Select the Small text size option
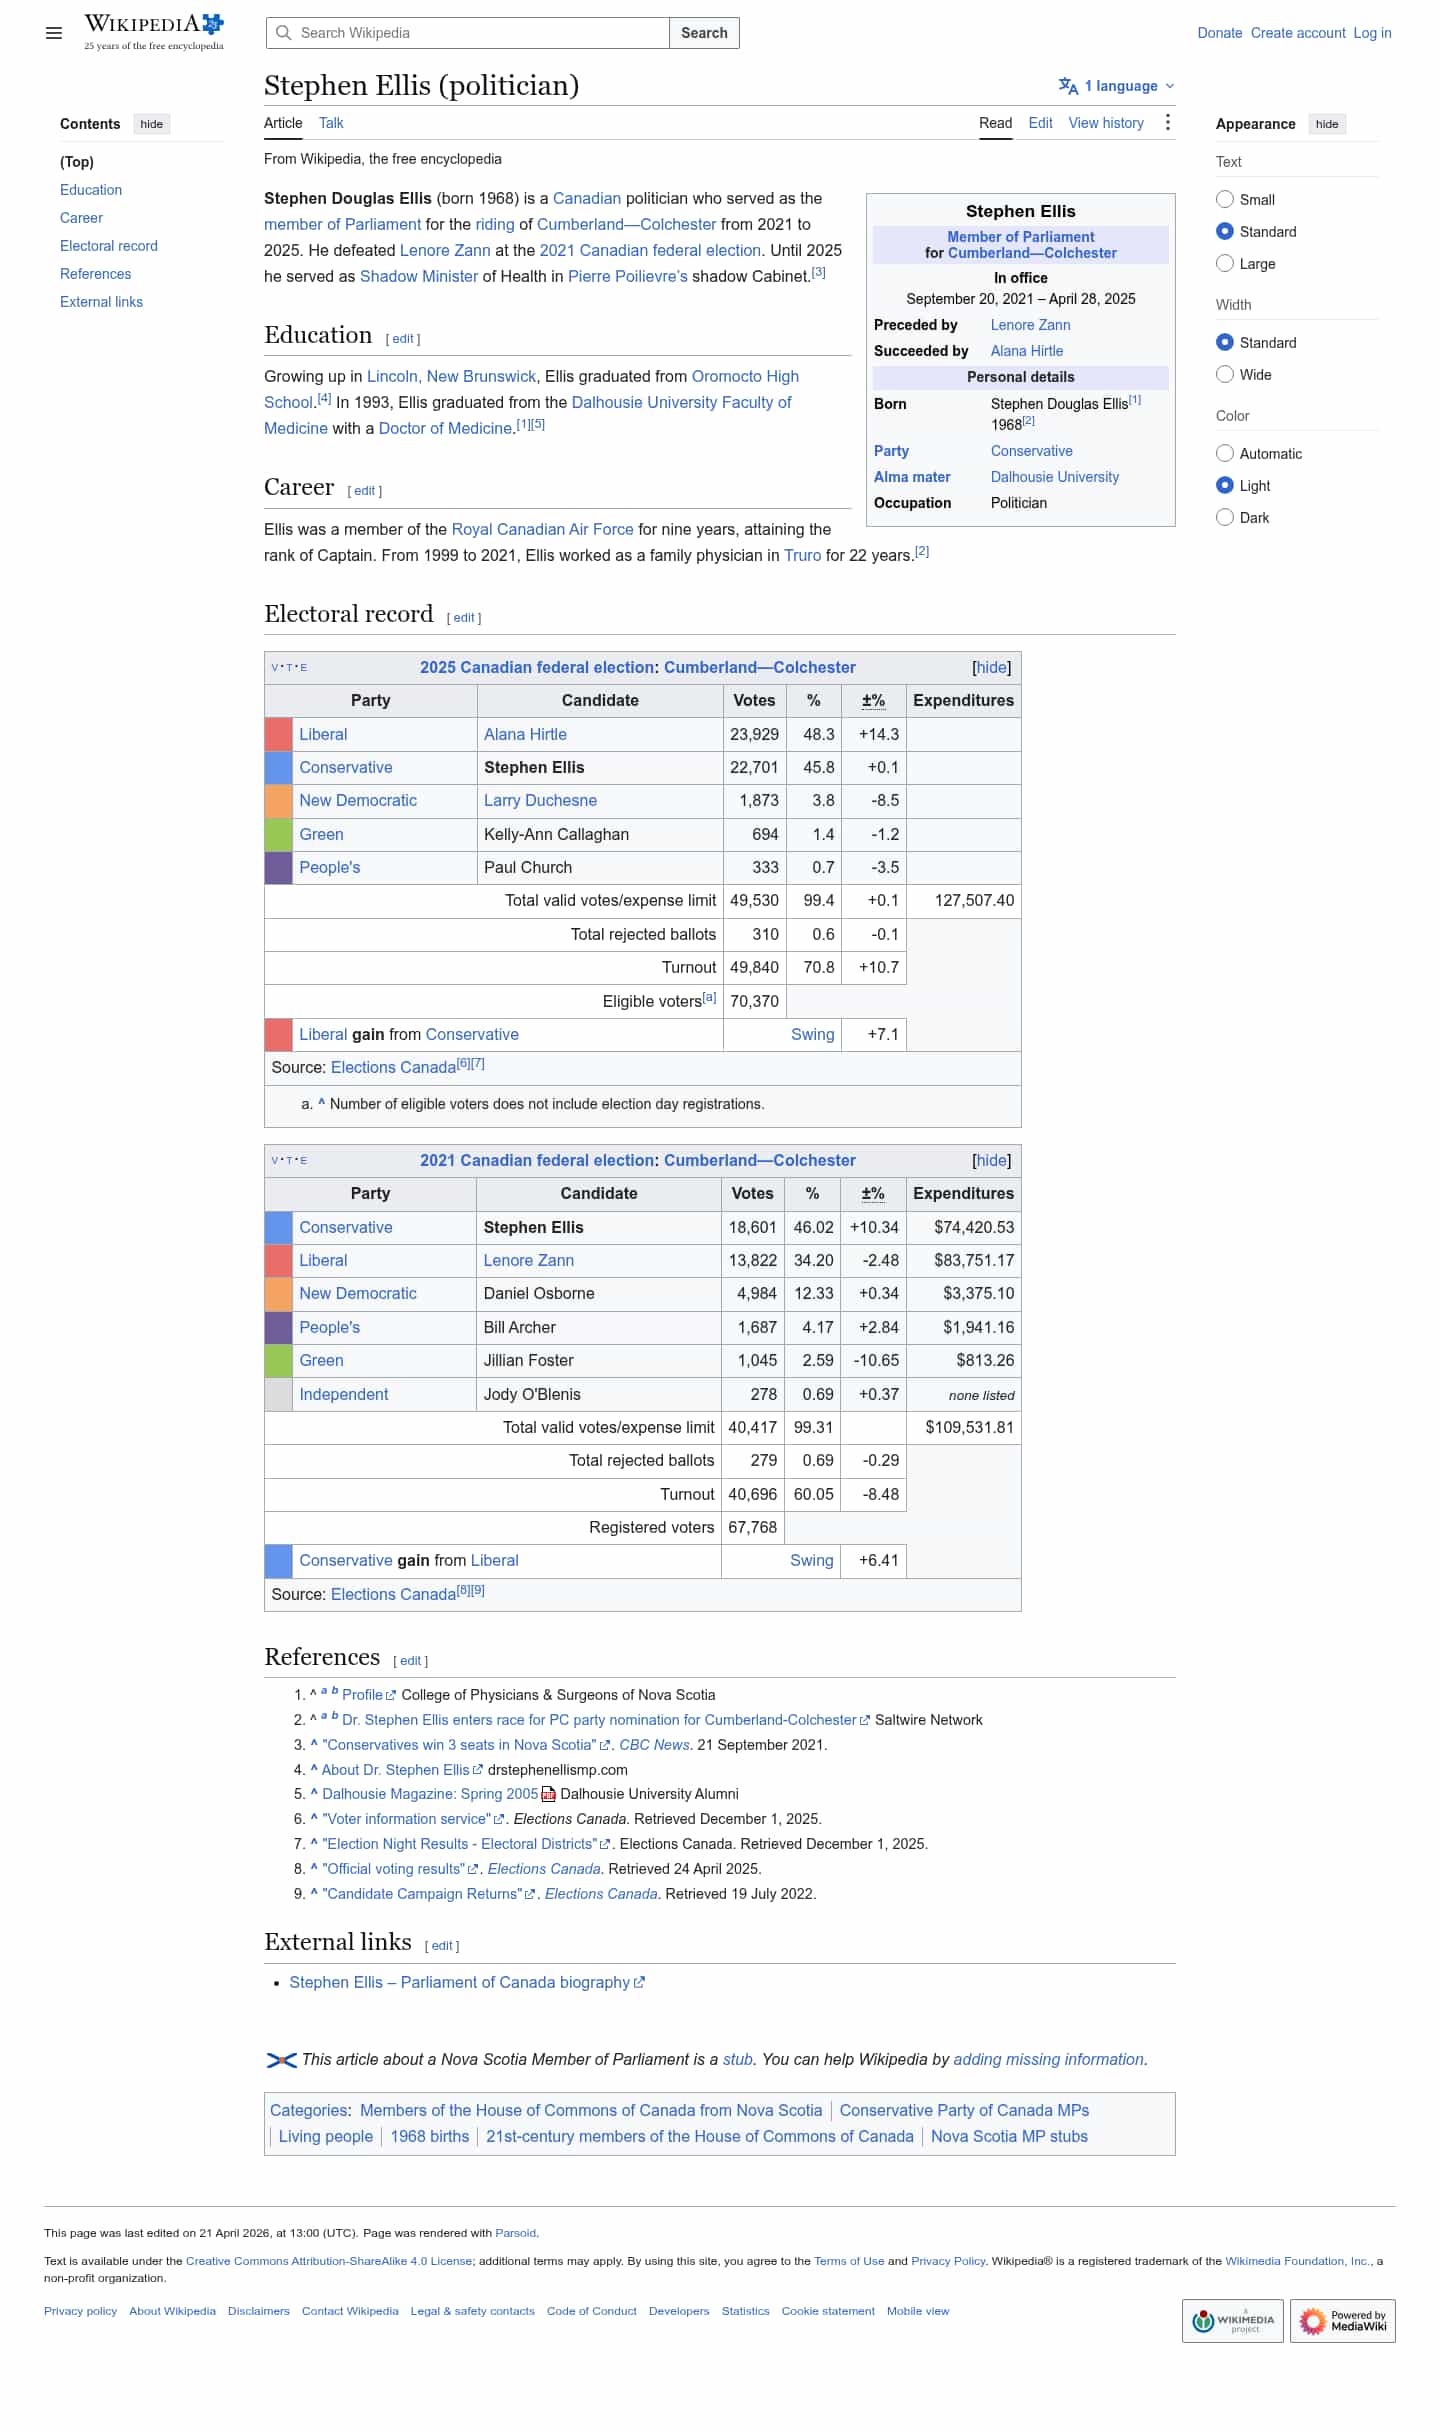Screen dimensions: 1440x2431 click(1224, 199)
